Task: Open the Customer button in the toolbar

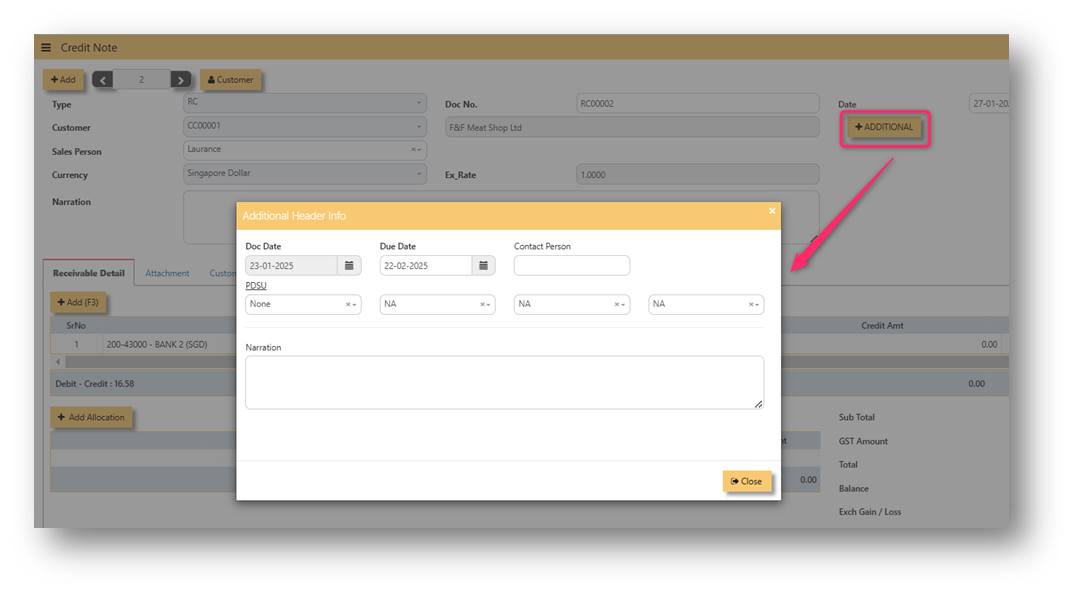Action: pos(230,80)
